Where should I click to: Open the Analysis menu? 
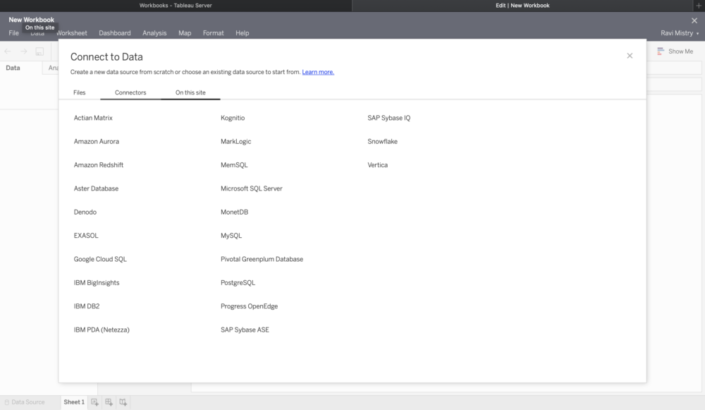click(154, 33)
